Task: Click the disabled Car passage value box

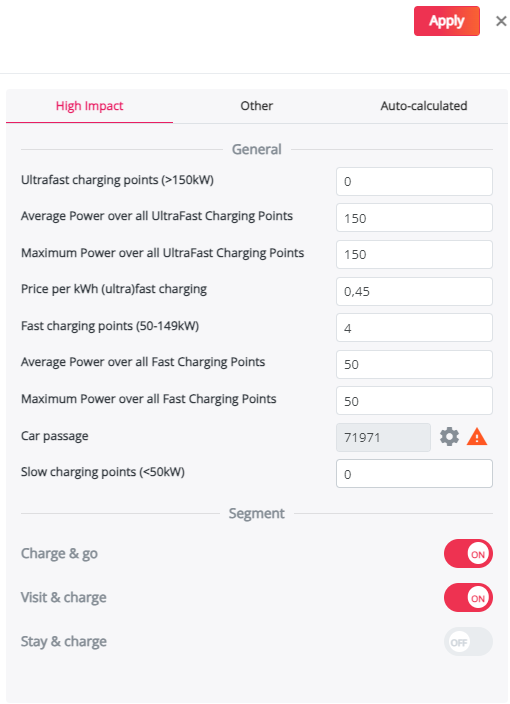Action: pos(383,437)
